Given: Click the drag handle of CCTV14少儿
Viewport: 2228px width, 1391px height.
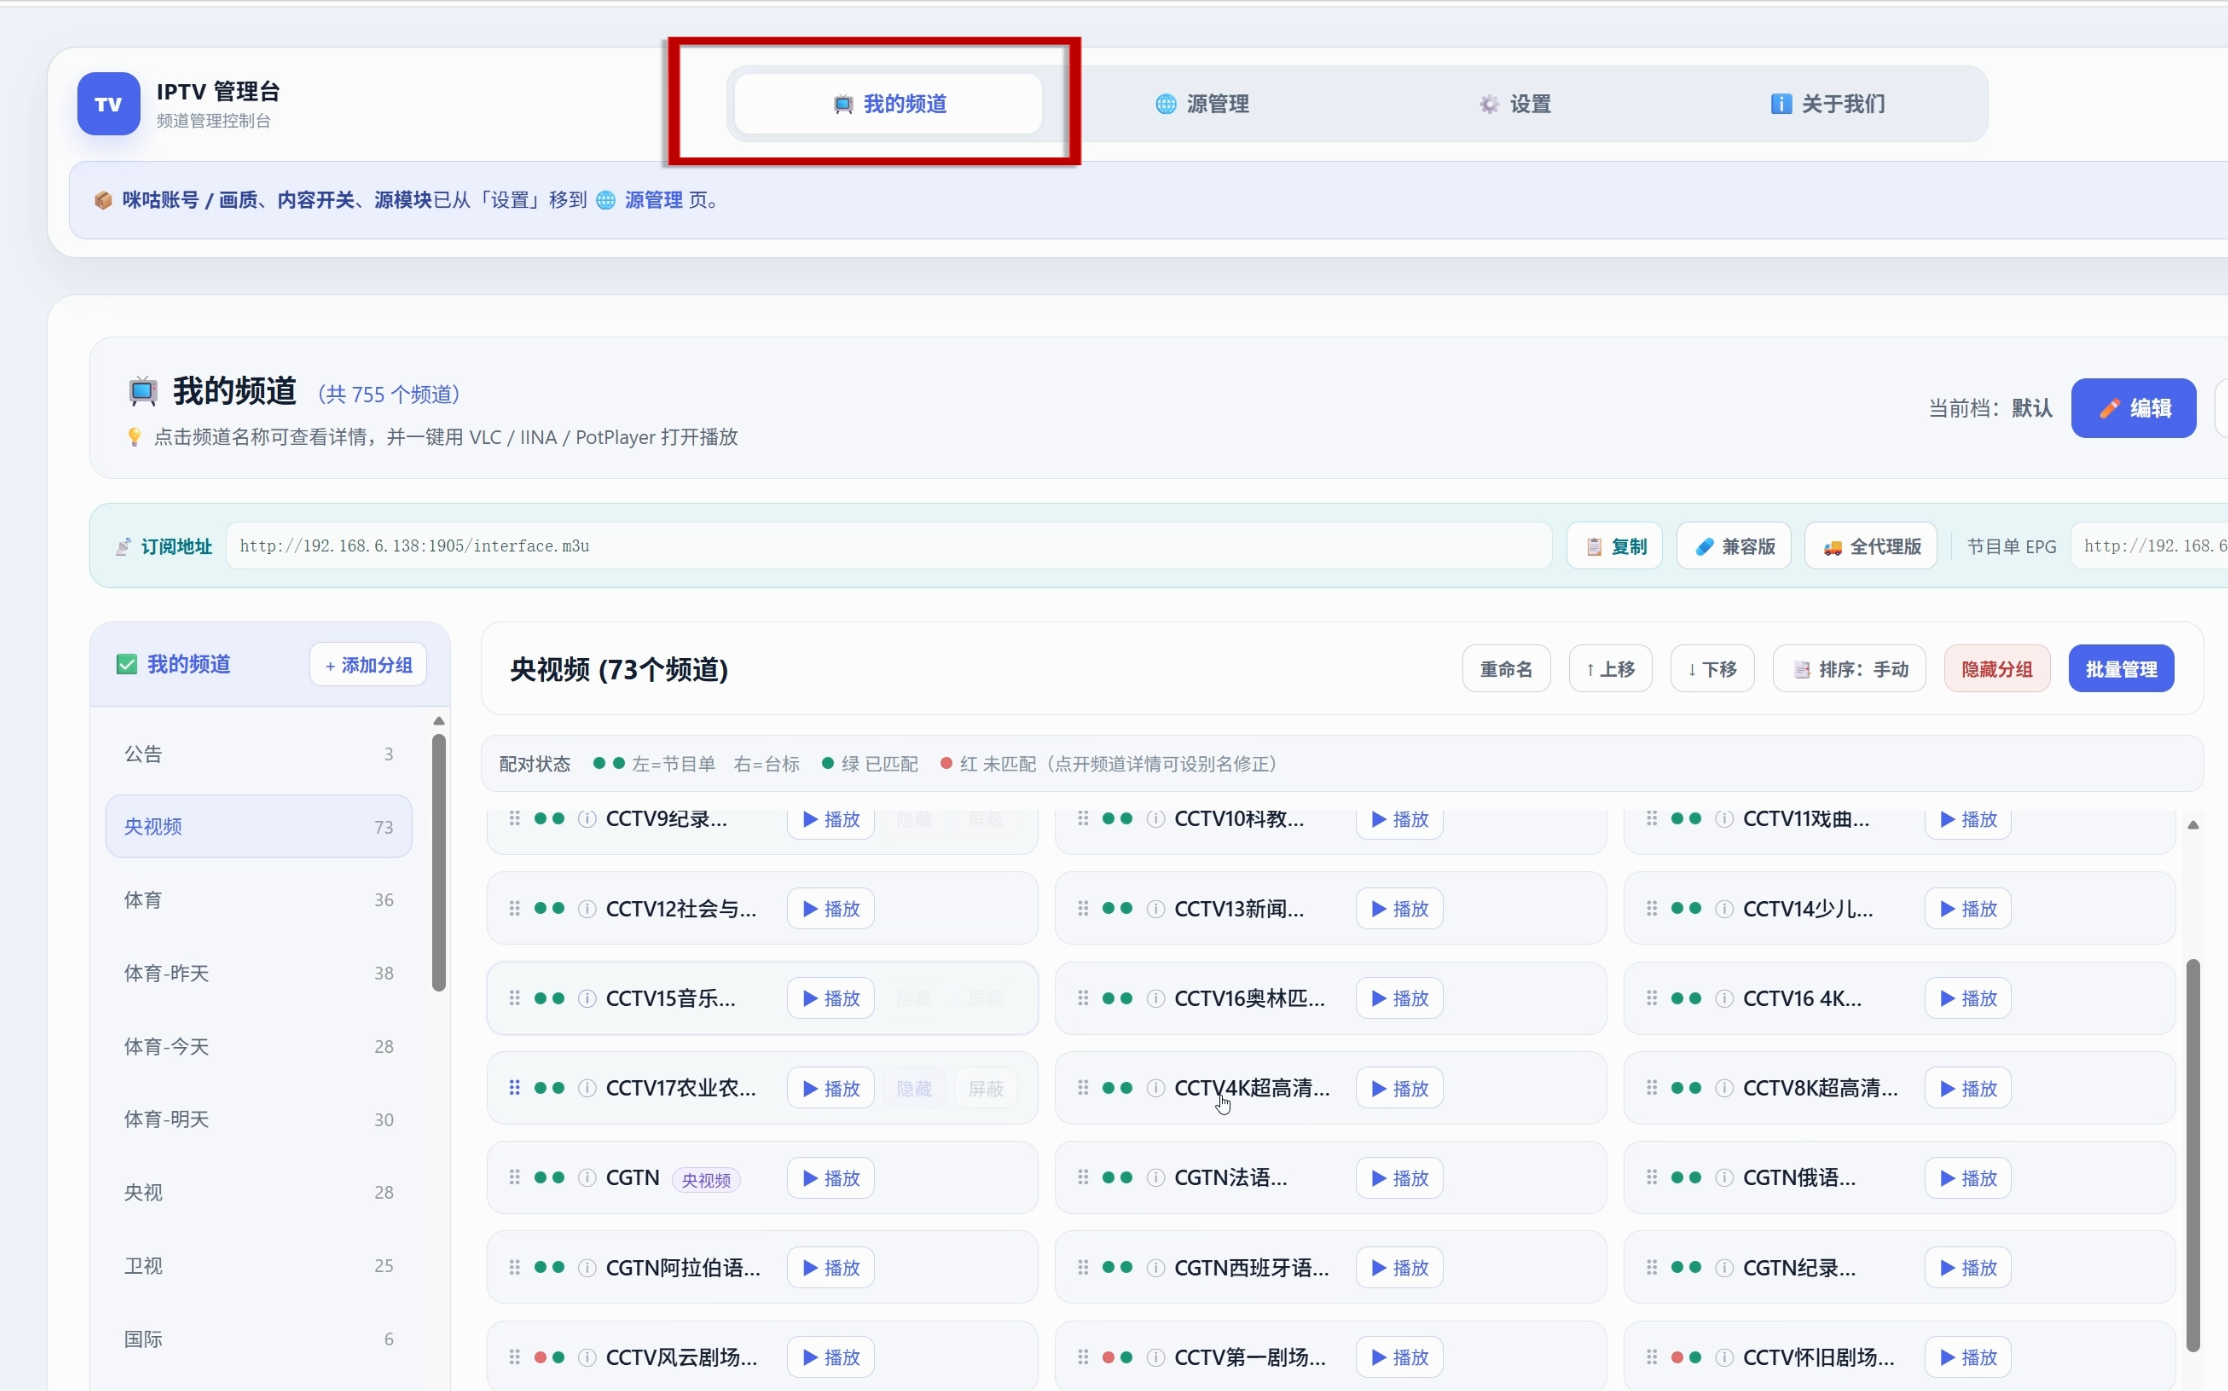Looking at the screenshot, I should (1652, 909).
